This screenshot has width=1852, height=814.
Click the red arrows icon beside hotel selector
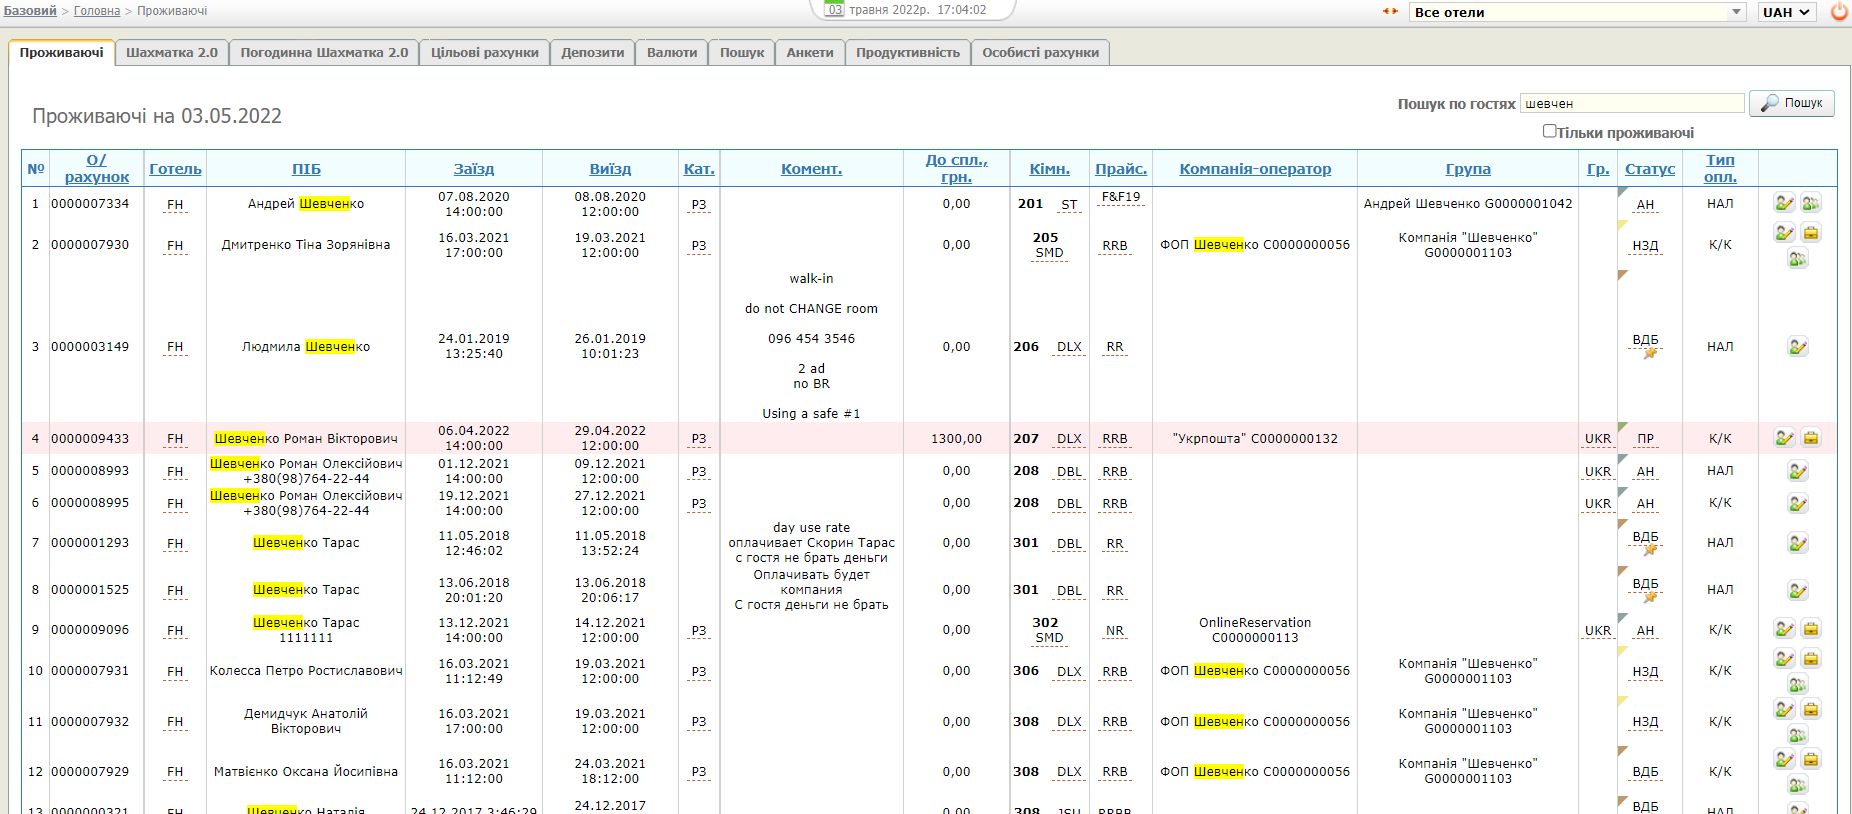pos(1390,12)
